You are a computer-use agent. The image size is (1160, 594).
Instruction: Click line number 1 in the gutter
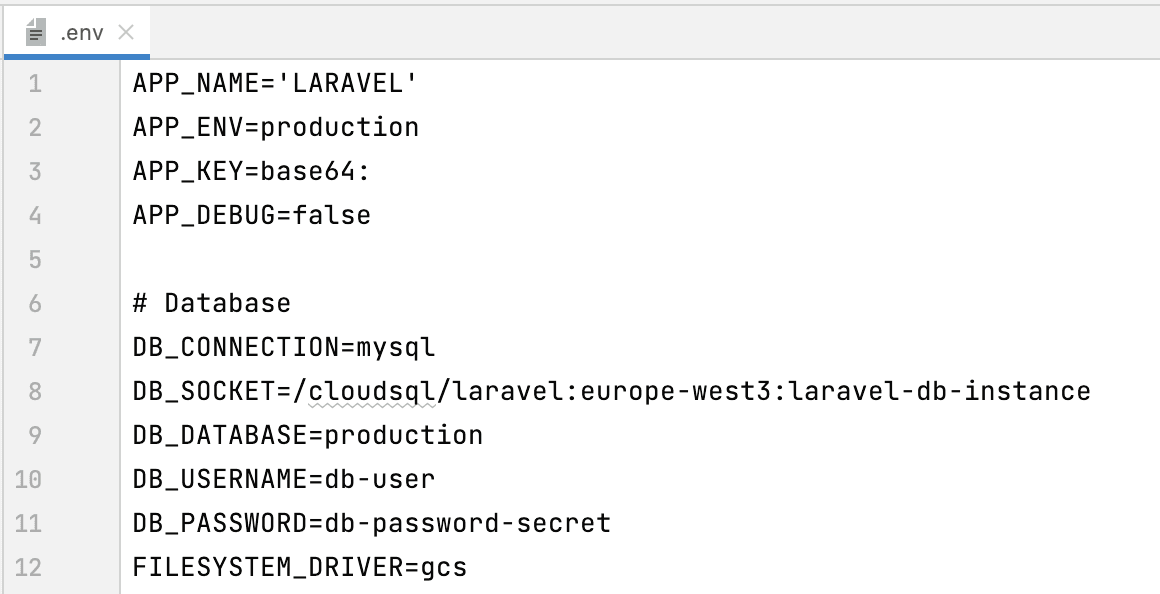coord(34,83)
